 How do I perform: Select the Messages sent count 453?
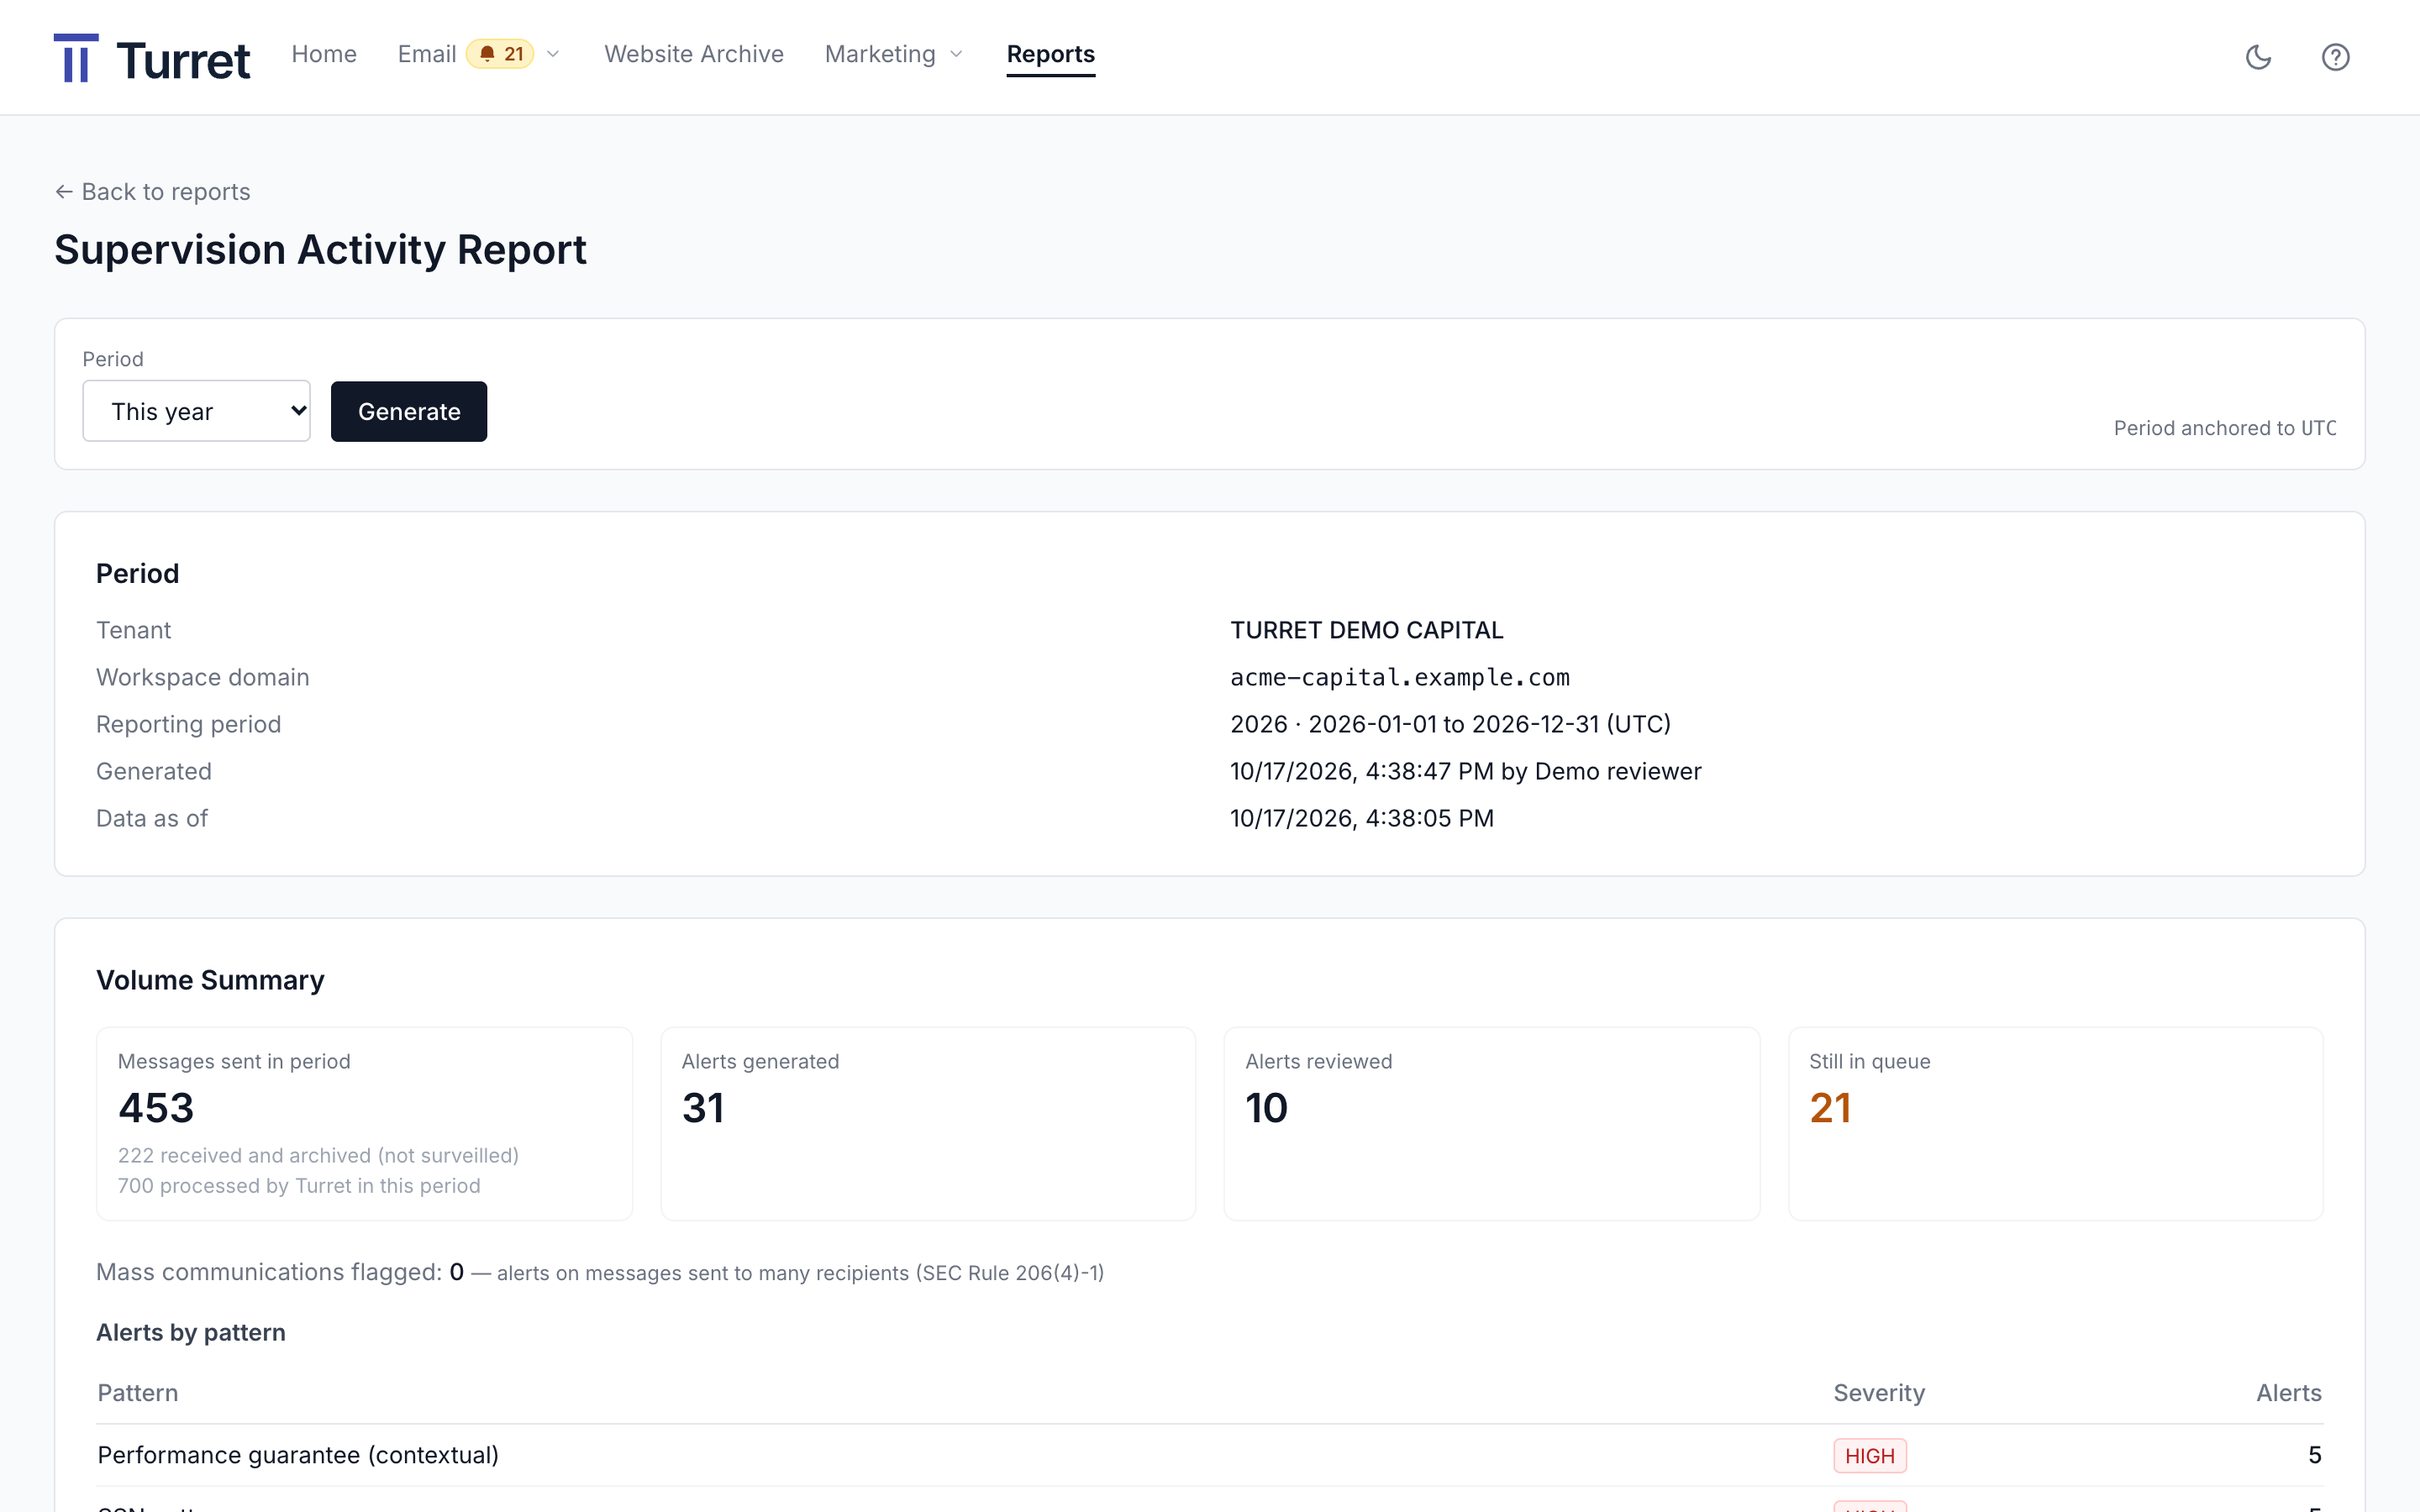tap(156, 1108)
